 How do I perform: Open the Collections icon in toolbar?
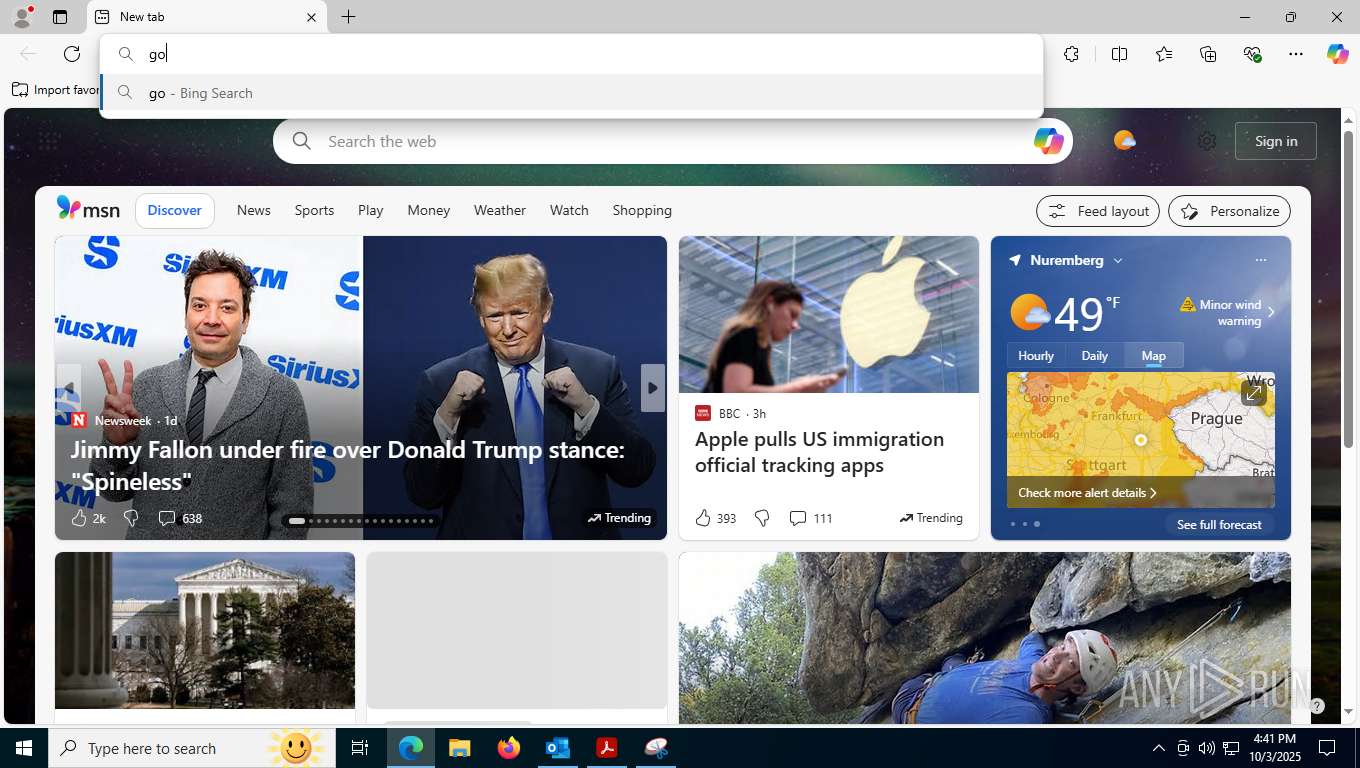pos(1208,54)
